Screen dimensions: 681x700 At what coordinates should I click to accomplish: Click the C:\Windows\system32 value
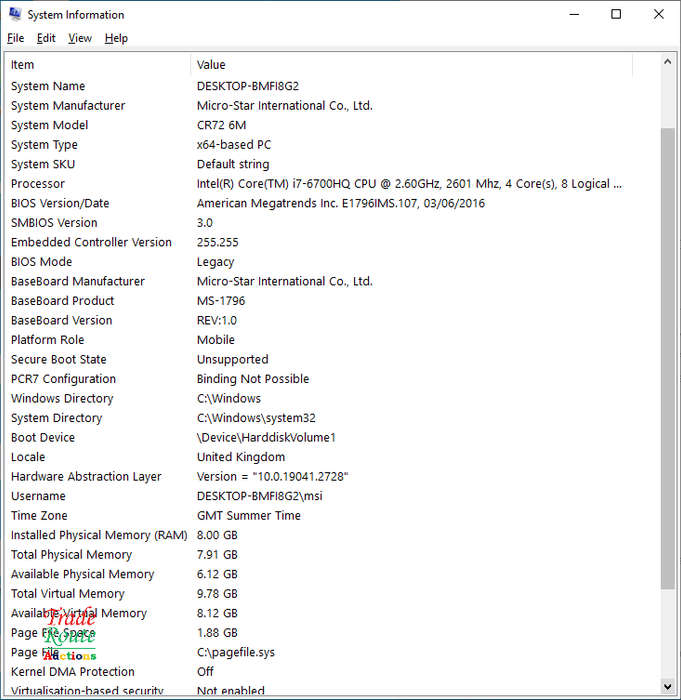256,418
